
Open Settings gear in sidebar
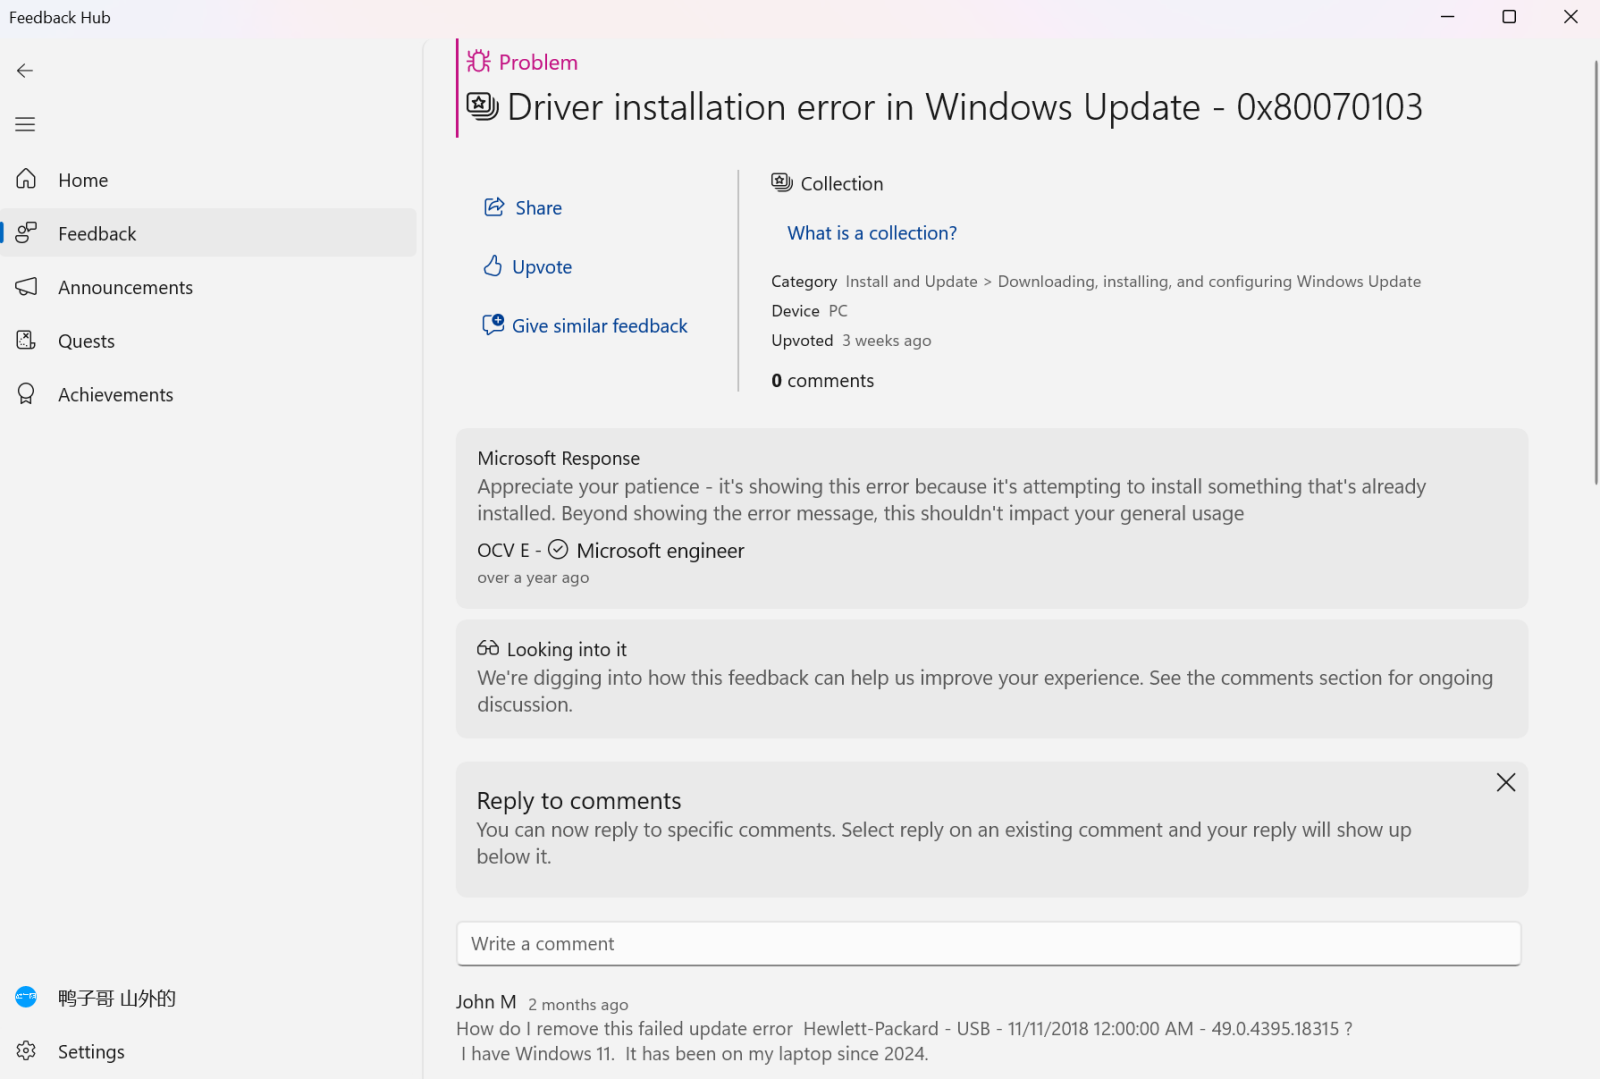pyautogui.click(x=27, y=1051)
